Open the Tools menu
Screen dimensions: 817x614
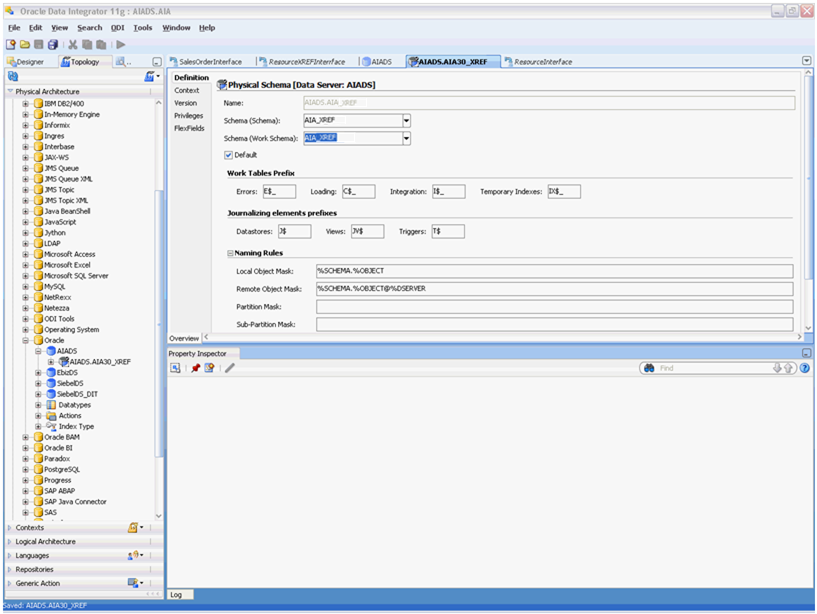click(142, 28)
